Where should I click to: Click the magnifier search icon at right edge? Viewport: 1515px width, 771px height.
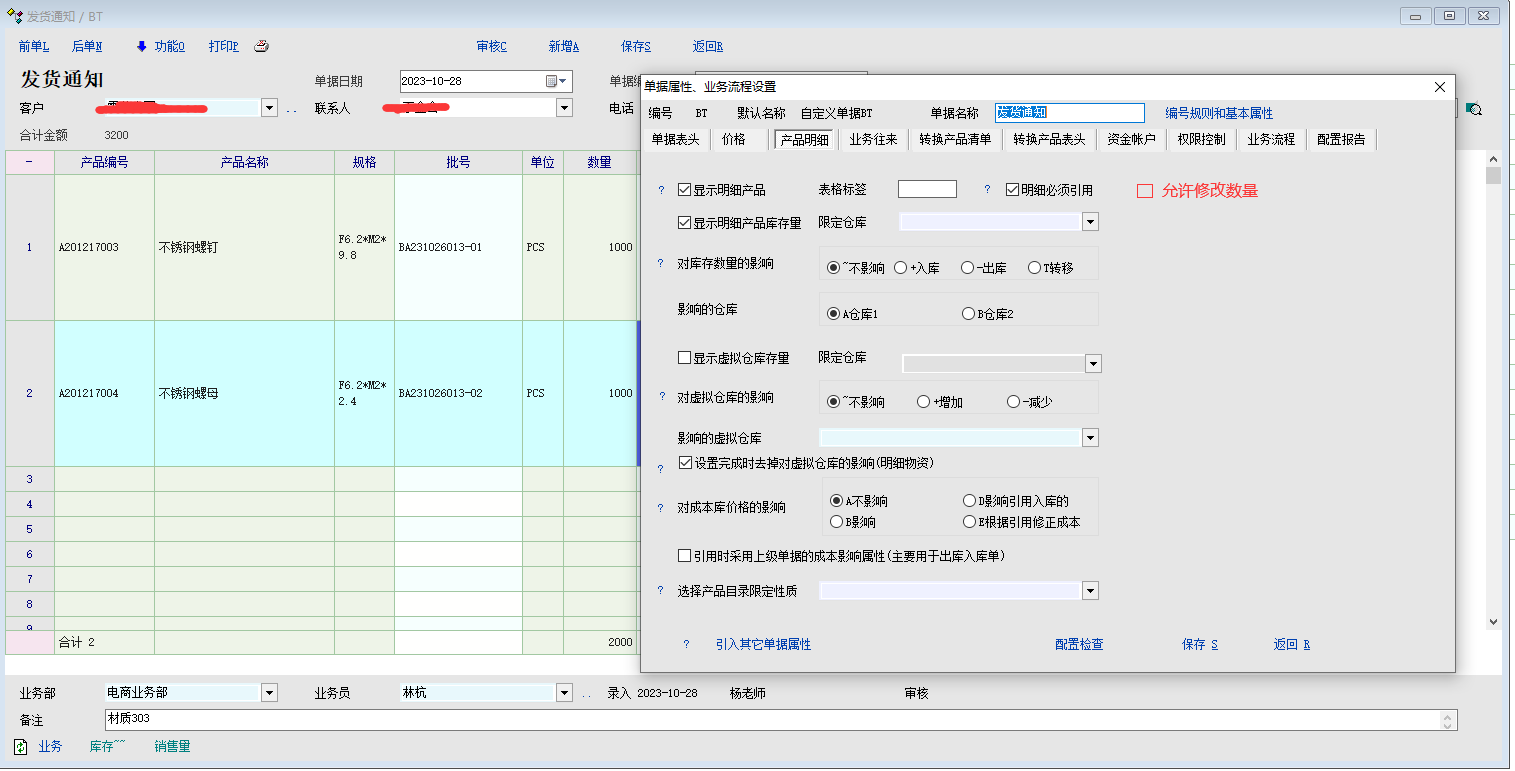pyautogui.click(x=1473, y=110)
